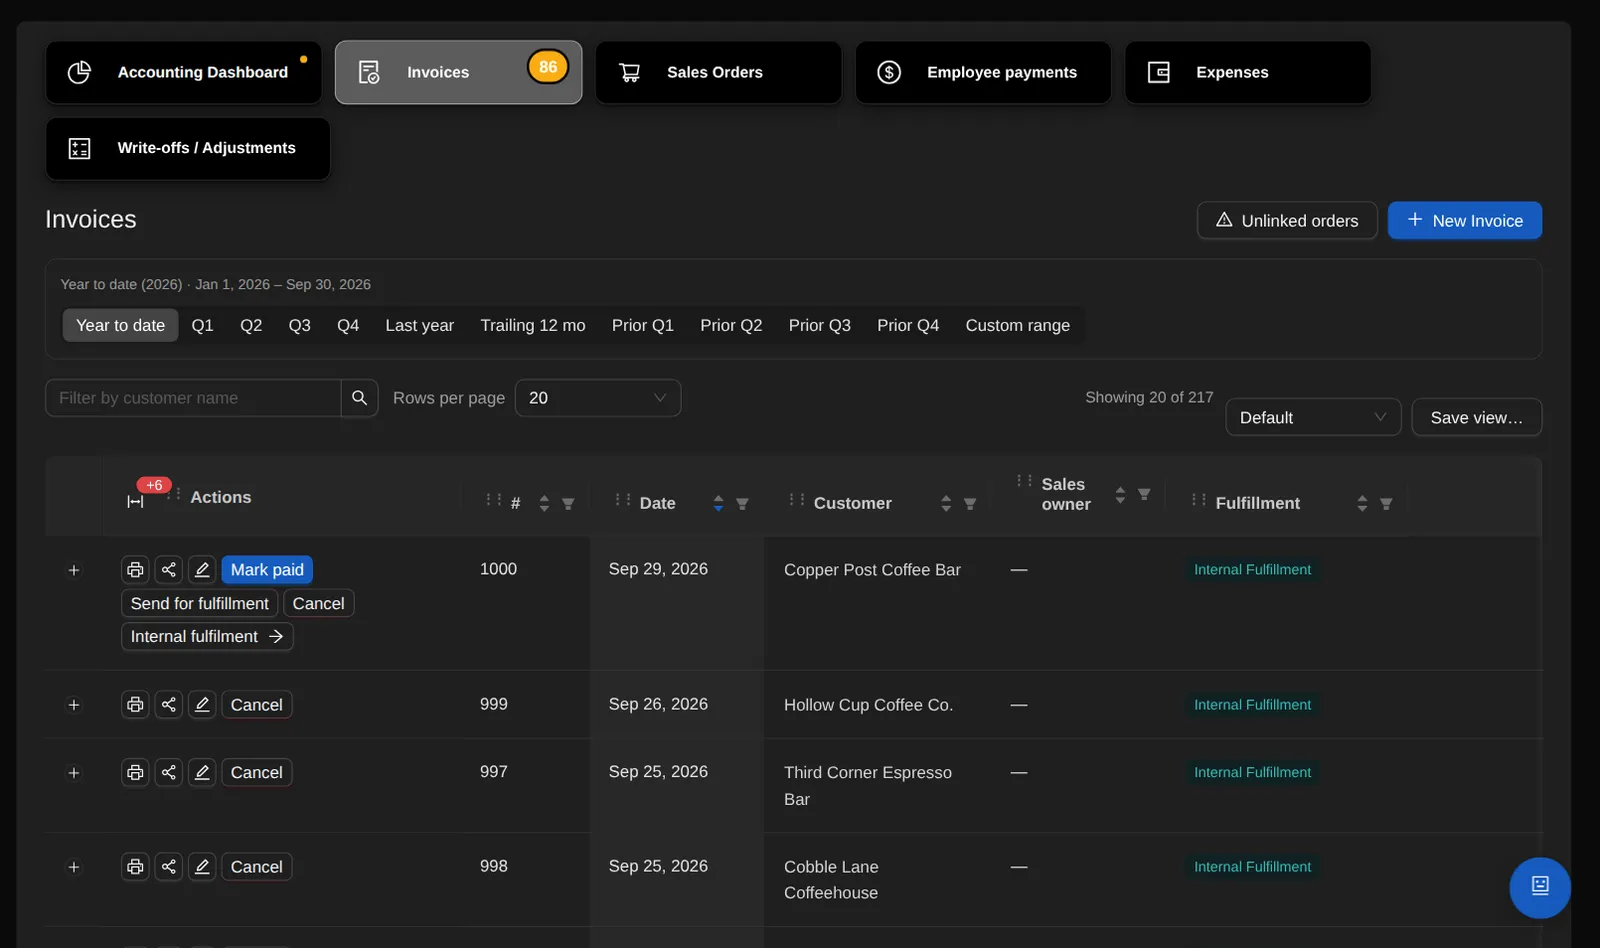Send invoice 1000 for fulfillment
The width and height of the screenshot is (1600, 948).
(x=200, y=604)
